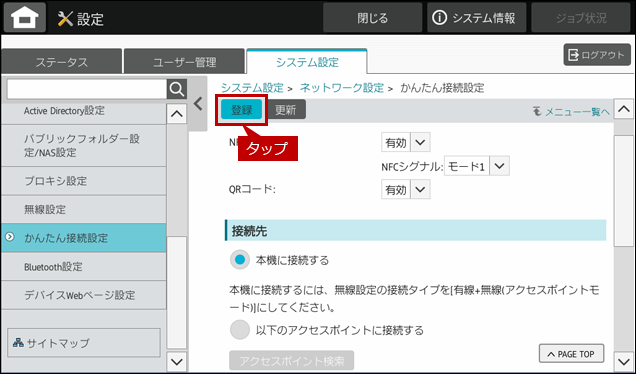Click the arrow beside かんたん接続設定 in the sidebar
This screenshot has height=374, width=636.
(9, 237)
